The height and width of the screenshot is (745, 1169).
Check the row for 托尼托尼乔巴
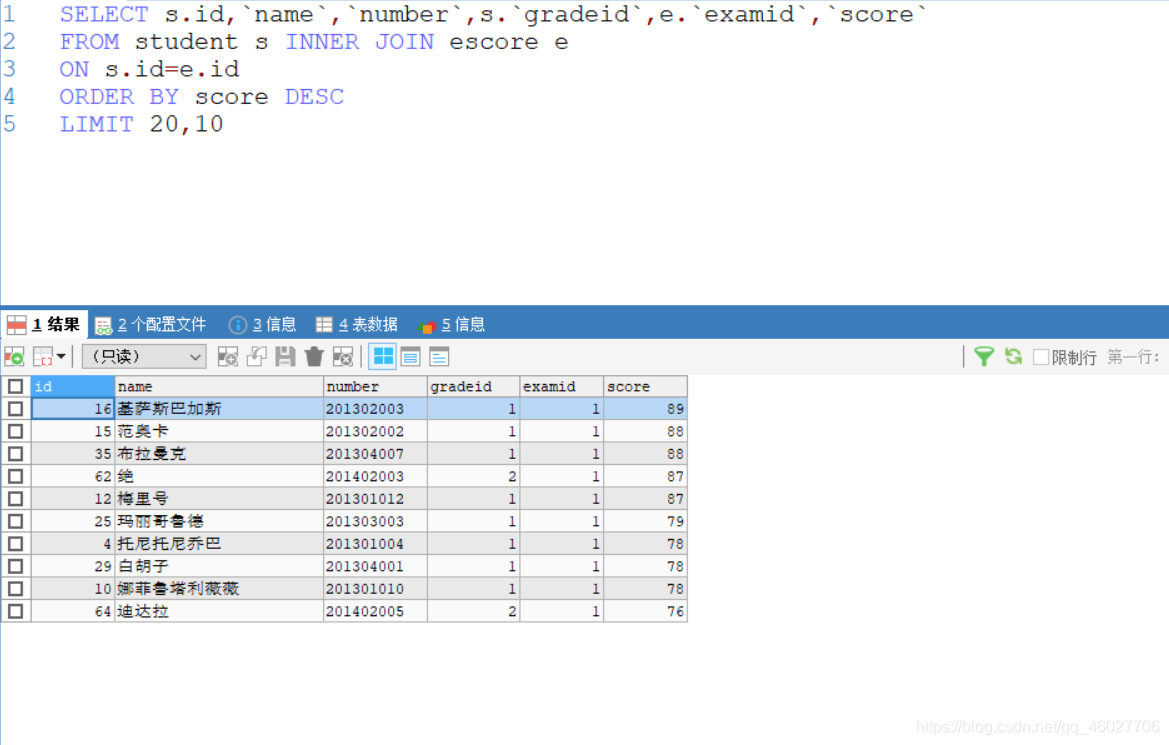[x=16, y=544]
